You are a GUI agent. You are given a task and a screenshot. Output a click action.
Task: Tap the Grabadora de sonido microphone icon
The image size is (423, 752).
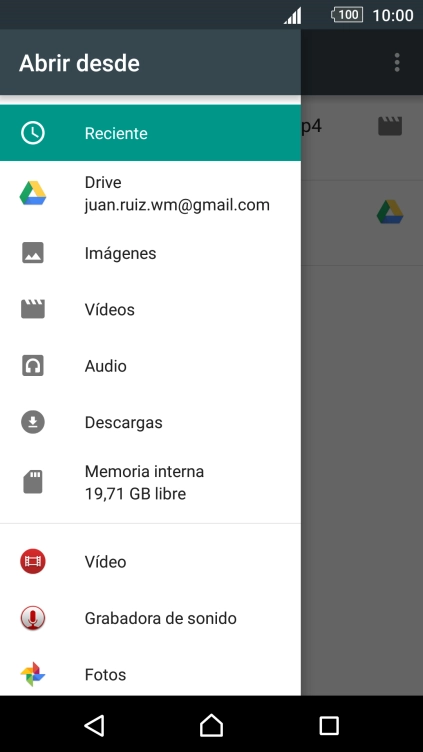pyautogui.click(x=33, y=618)
